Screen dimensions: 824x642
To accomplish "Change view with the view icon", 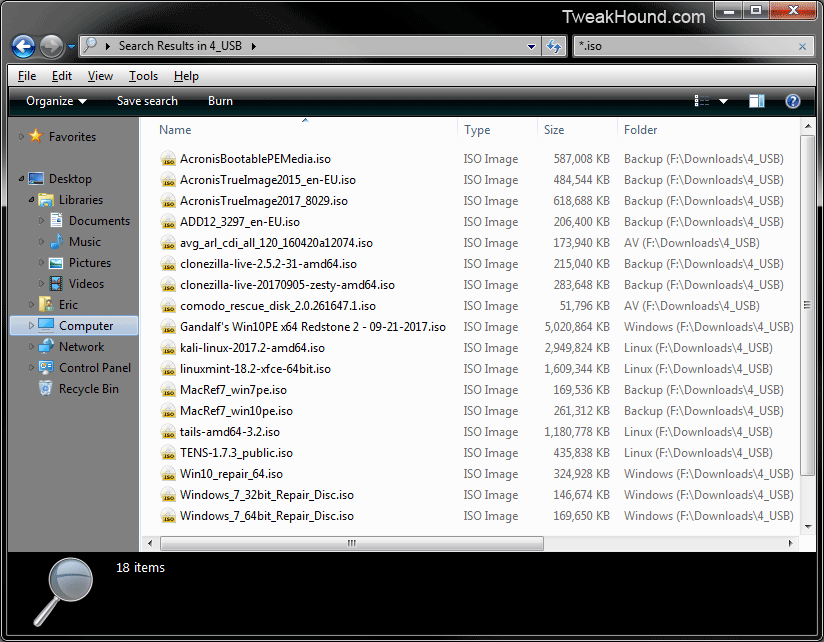I will click(702, 101).
